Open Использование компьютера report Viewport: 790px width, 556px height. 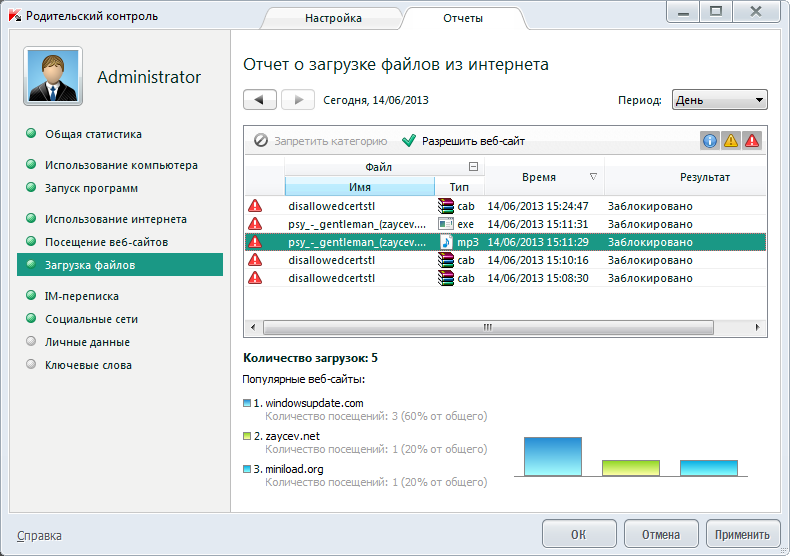pos(121,165)
